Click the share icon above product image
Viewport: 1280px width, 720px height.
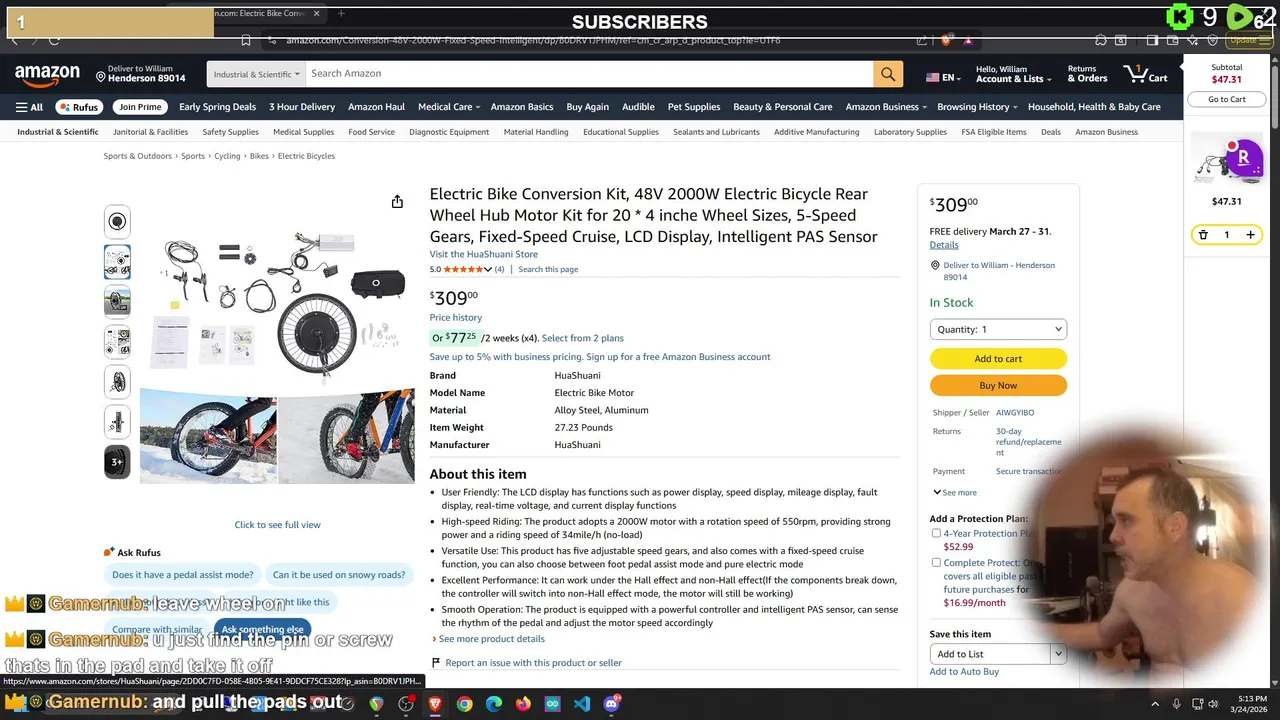coord(397,202)
